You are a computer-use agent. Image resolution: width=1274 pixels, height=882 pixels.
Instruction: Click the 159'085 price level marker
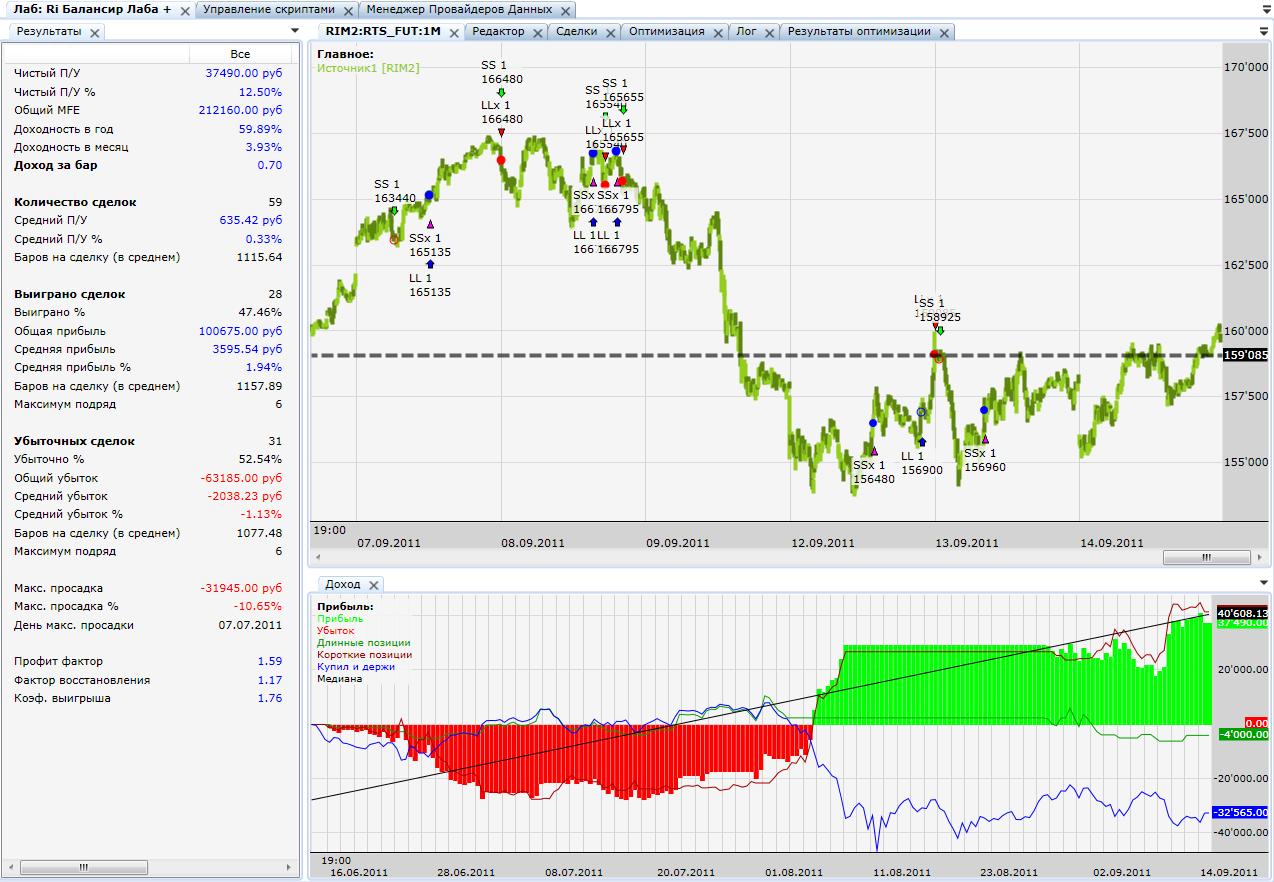pyautogui.click(x=1245, y=355)
